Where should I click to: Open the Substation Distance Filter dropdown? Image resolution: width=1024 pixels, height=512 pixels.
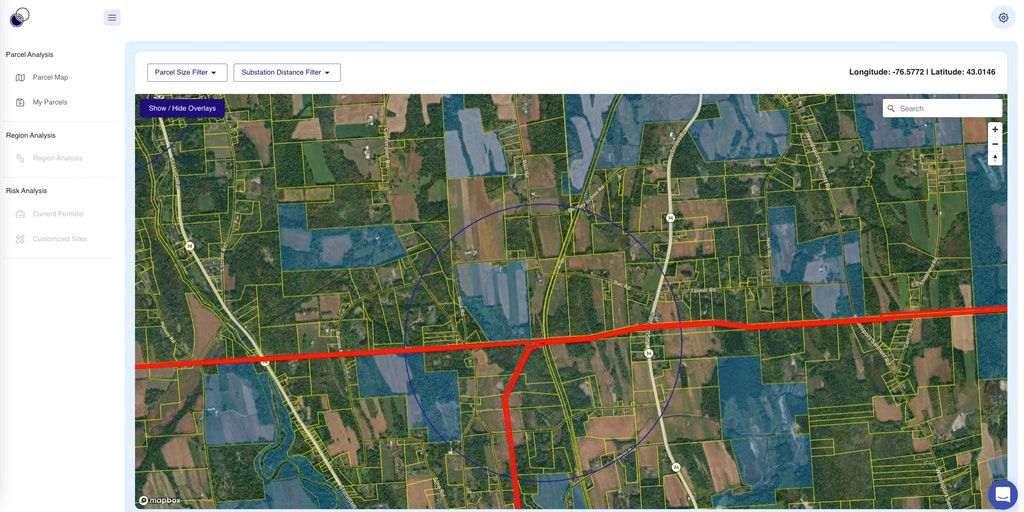(287, 72)
